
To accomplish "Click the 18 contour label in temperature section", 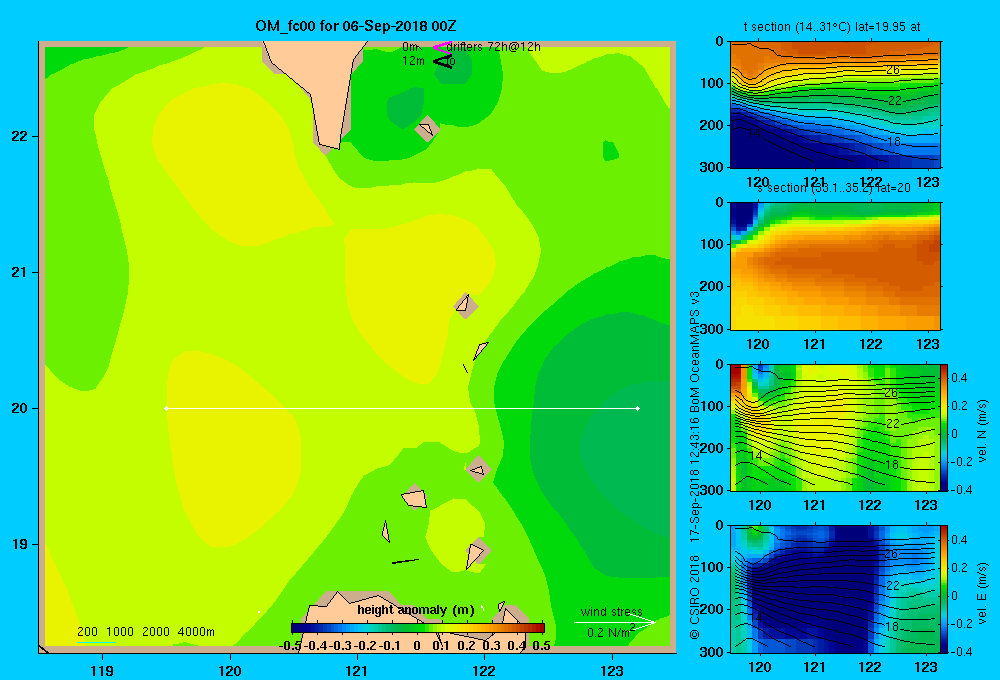I will click(x=894, y=142).
